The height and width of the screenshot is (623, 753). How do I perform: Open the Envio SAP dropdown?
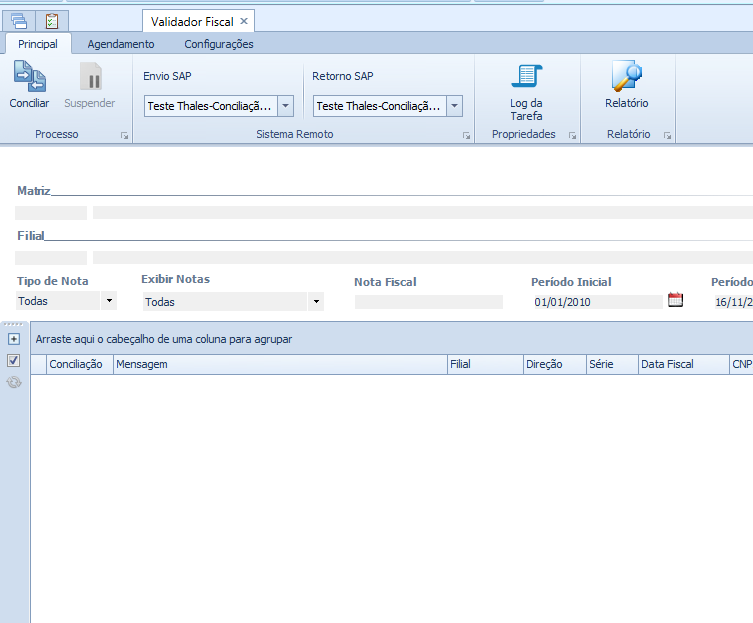(x=285, y=106)
